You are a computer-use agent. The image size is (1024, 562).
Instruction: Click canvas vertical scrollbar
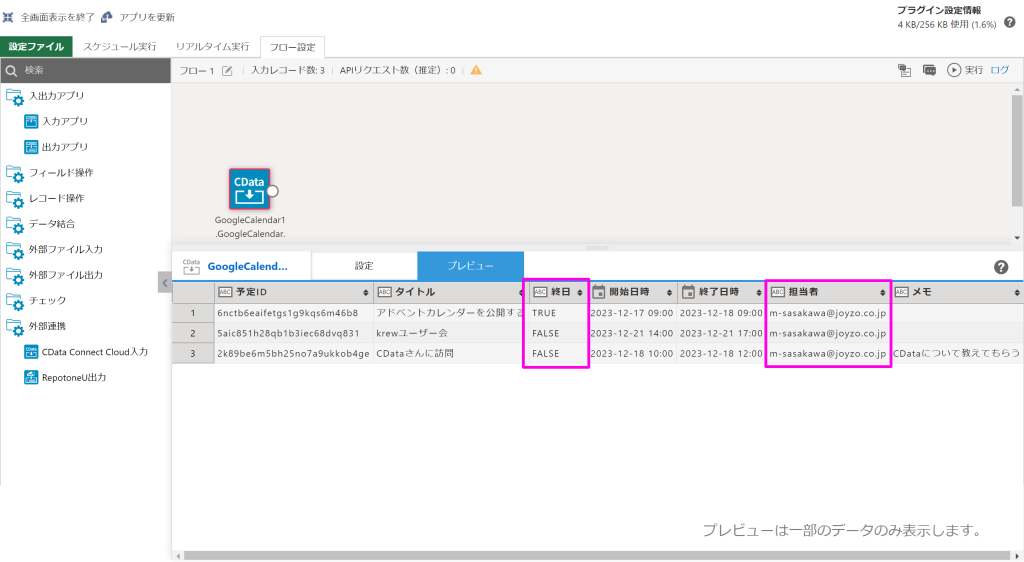click(1017, 150)
